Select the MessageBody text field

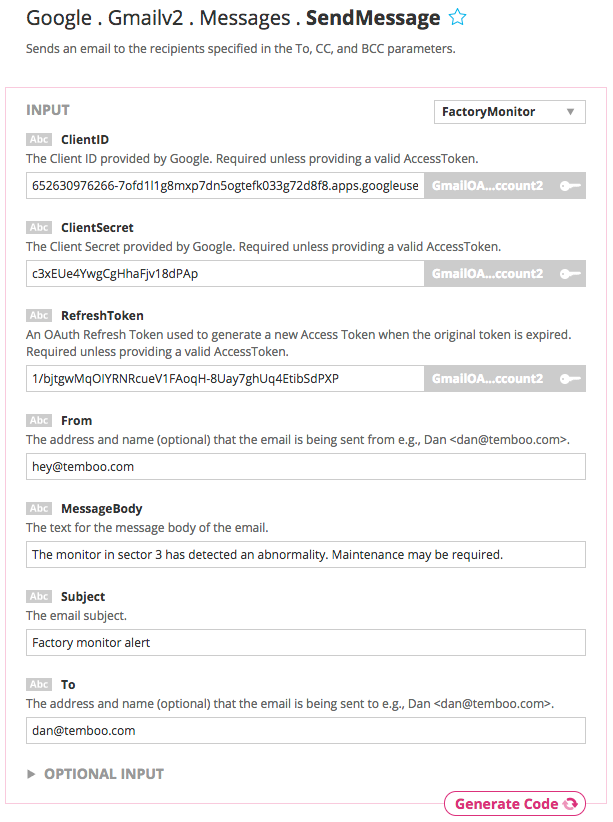pos(305,554)
